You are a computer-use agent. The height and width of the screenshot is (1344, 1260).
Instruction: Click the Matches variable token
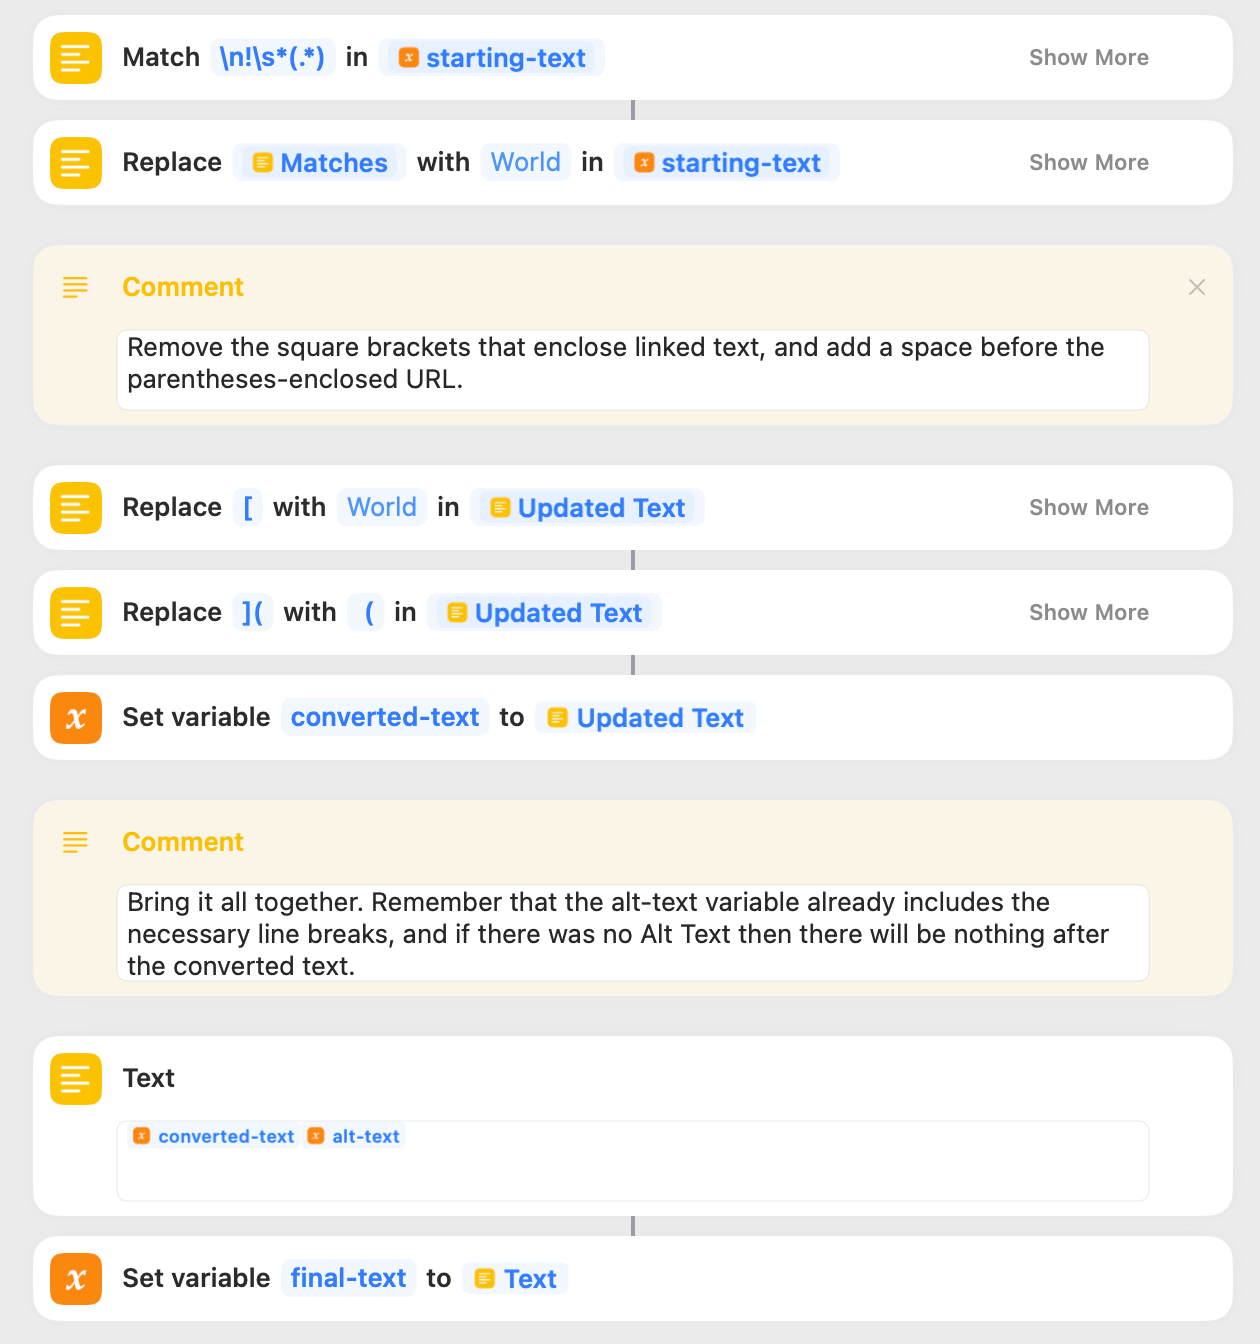pyautogui.click(x=320, y=163)
